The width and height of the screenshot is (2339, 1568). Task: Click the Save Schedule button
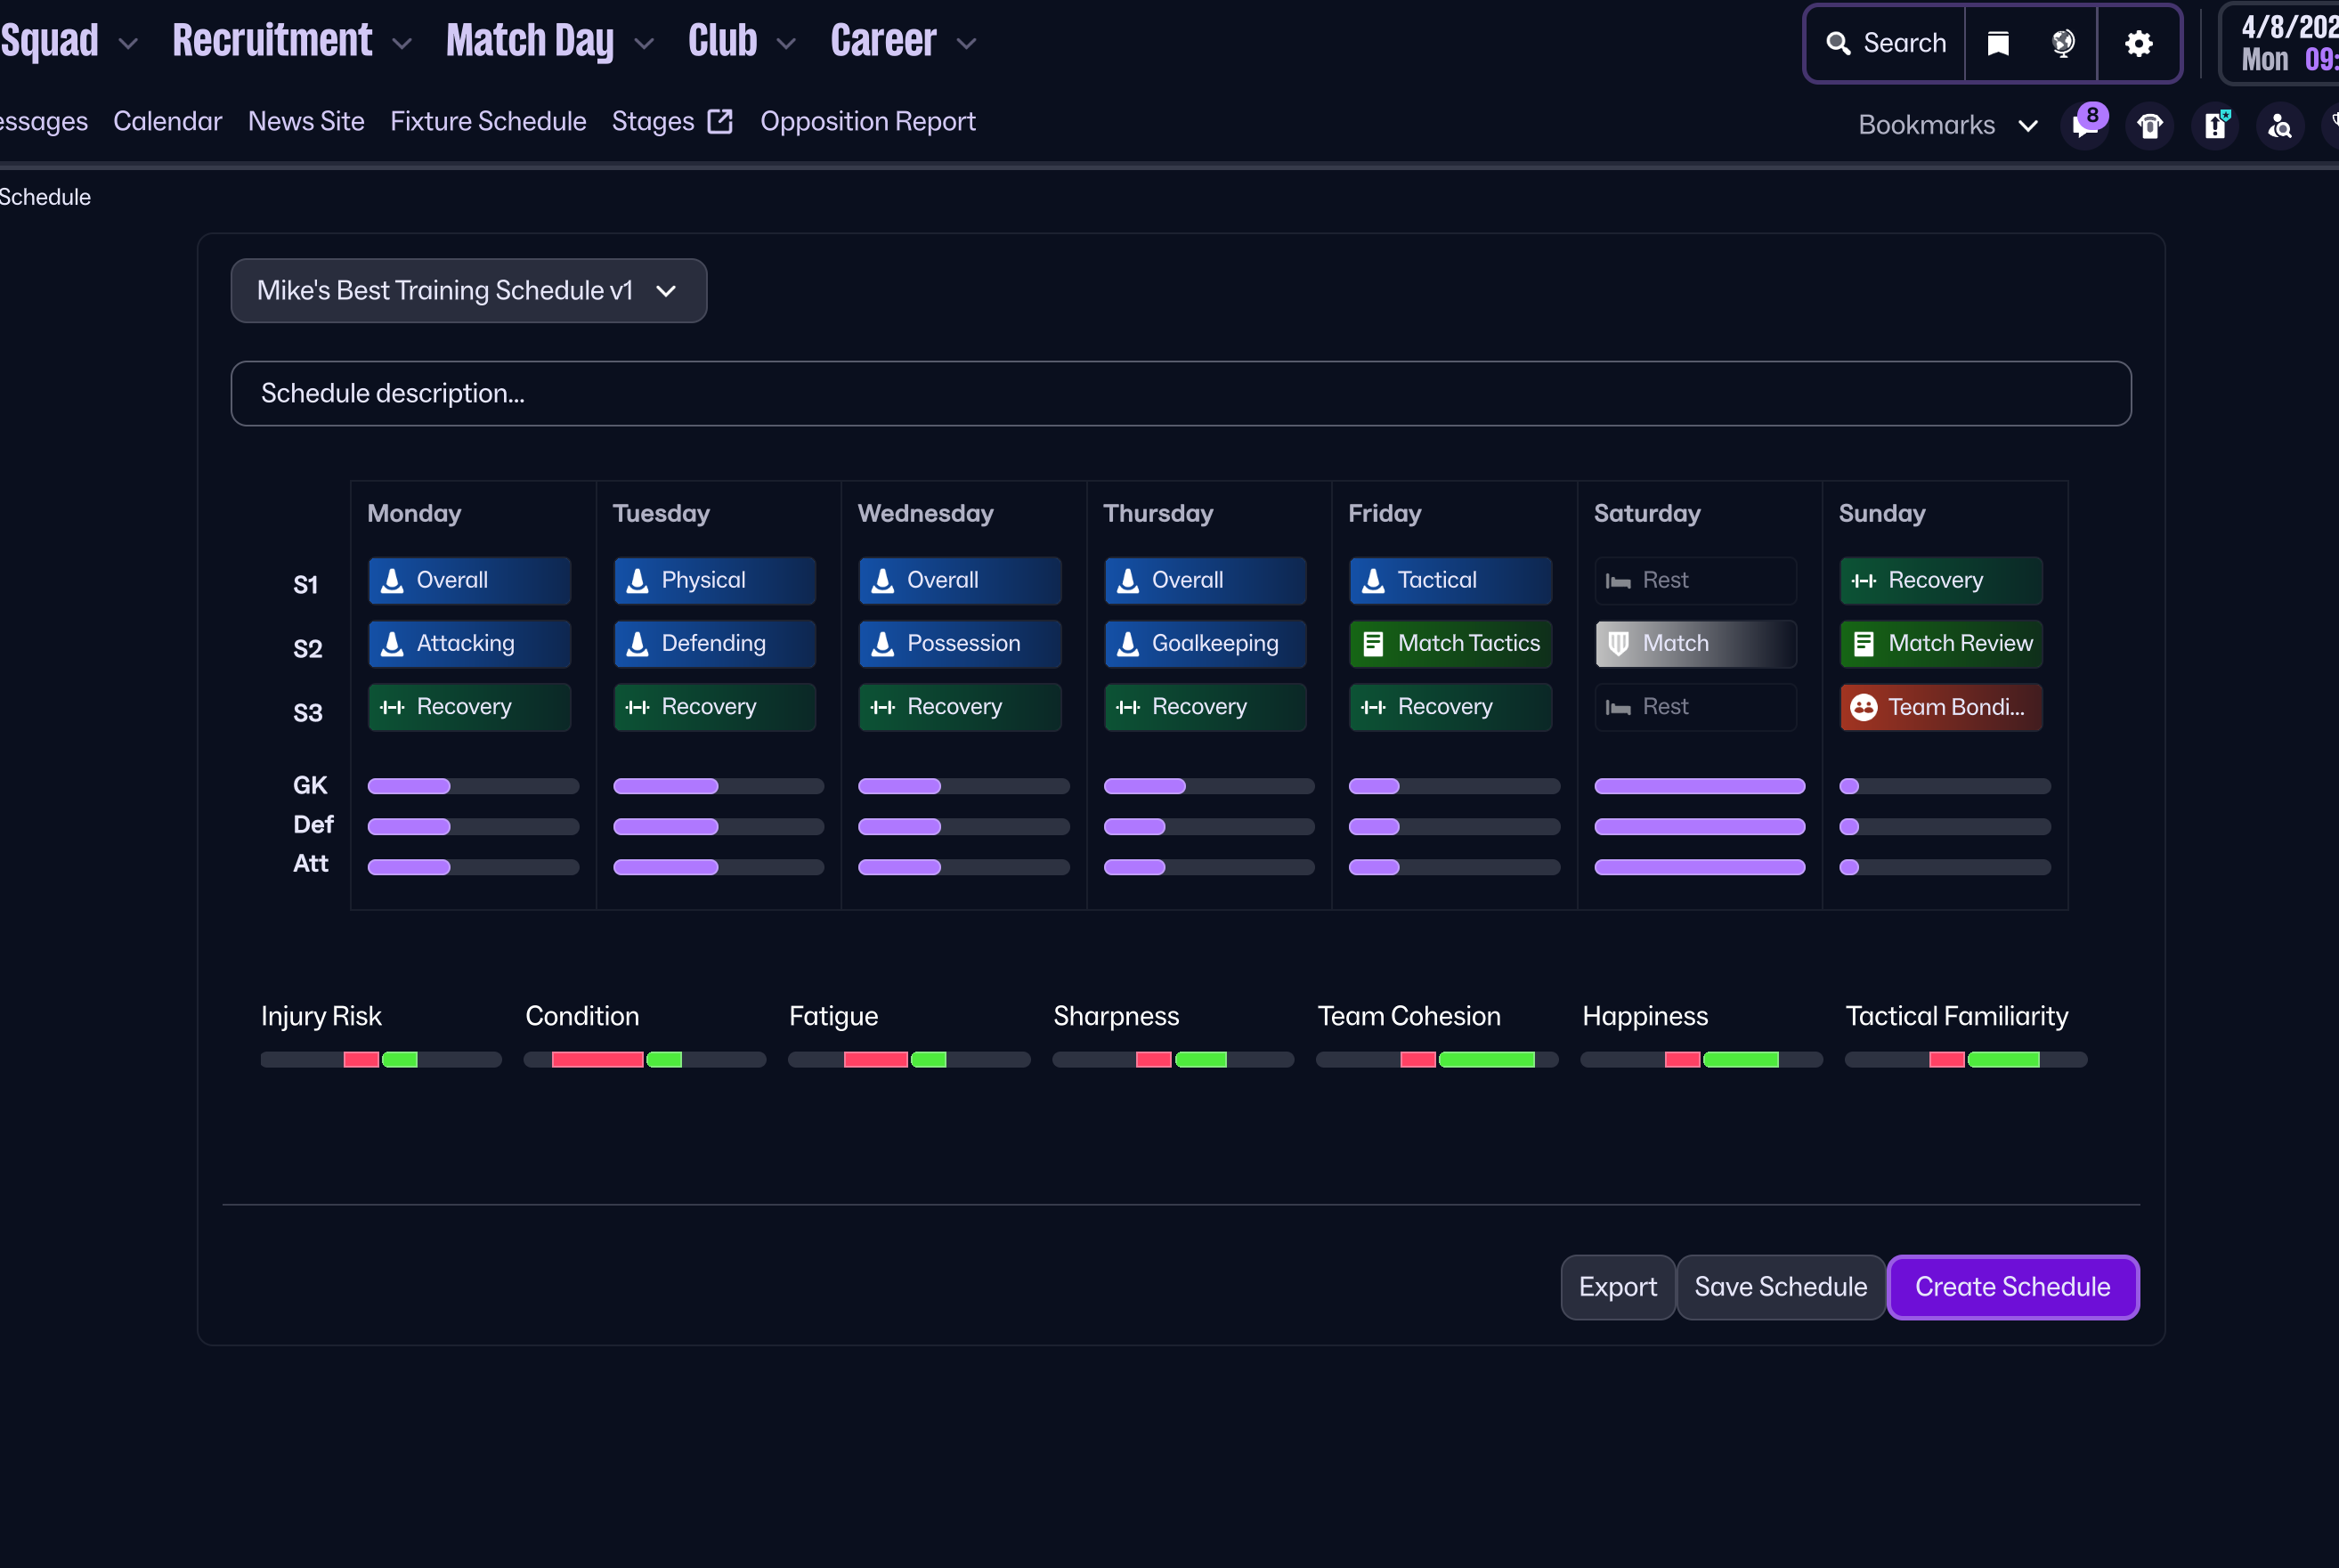[1780, 1287]
